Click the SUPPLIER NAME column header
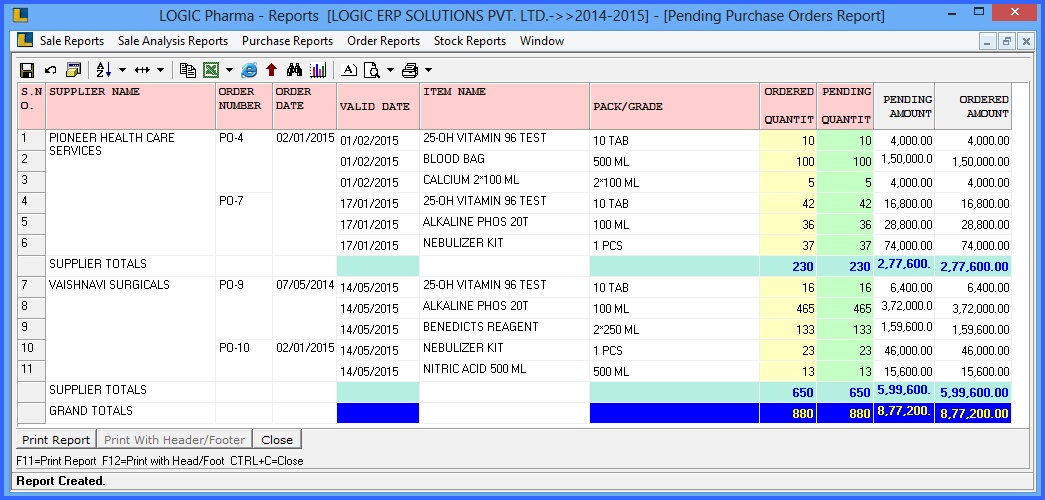The width and height of the screenshot is (1045, 500). [131, 106]
